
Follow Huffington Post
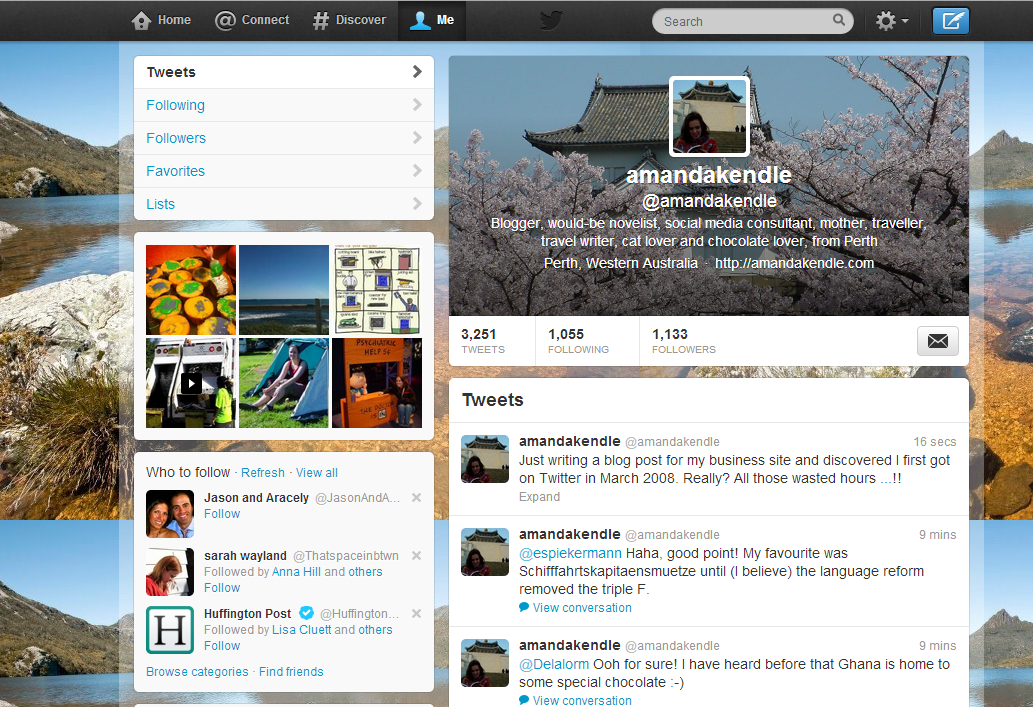pos(221,646)
